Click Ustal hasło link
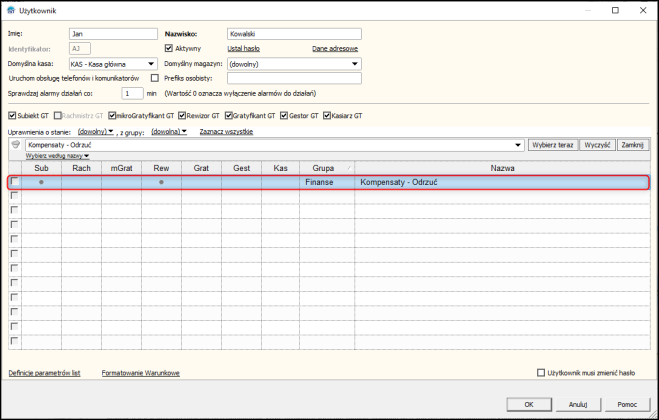This screenshot has height=420, width=659. click(243, 49)
